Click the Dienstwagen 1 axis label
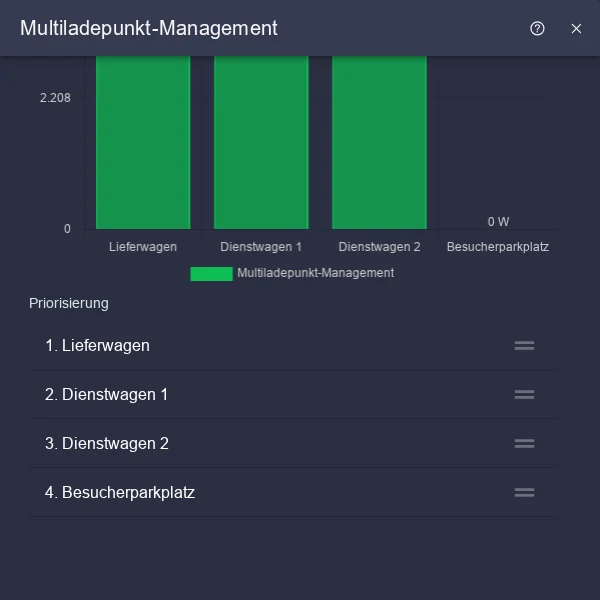Viewport: 600px width, 600px height. point(261,247)
